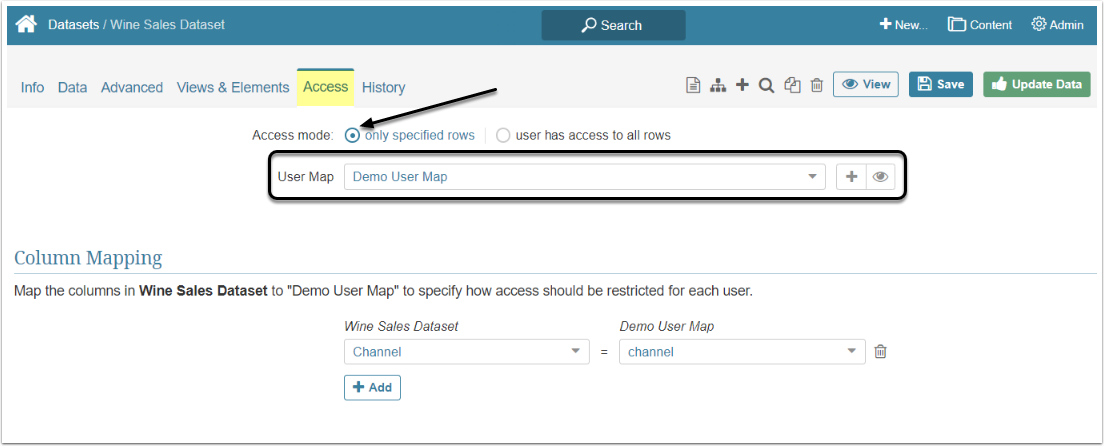Click the home icon in header
The width and height of the screenshot is (1104, 446).
tap(26, 24)
